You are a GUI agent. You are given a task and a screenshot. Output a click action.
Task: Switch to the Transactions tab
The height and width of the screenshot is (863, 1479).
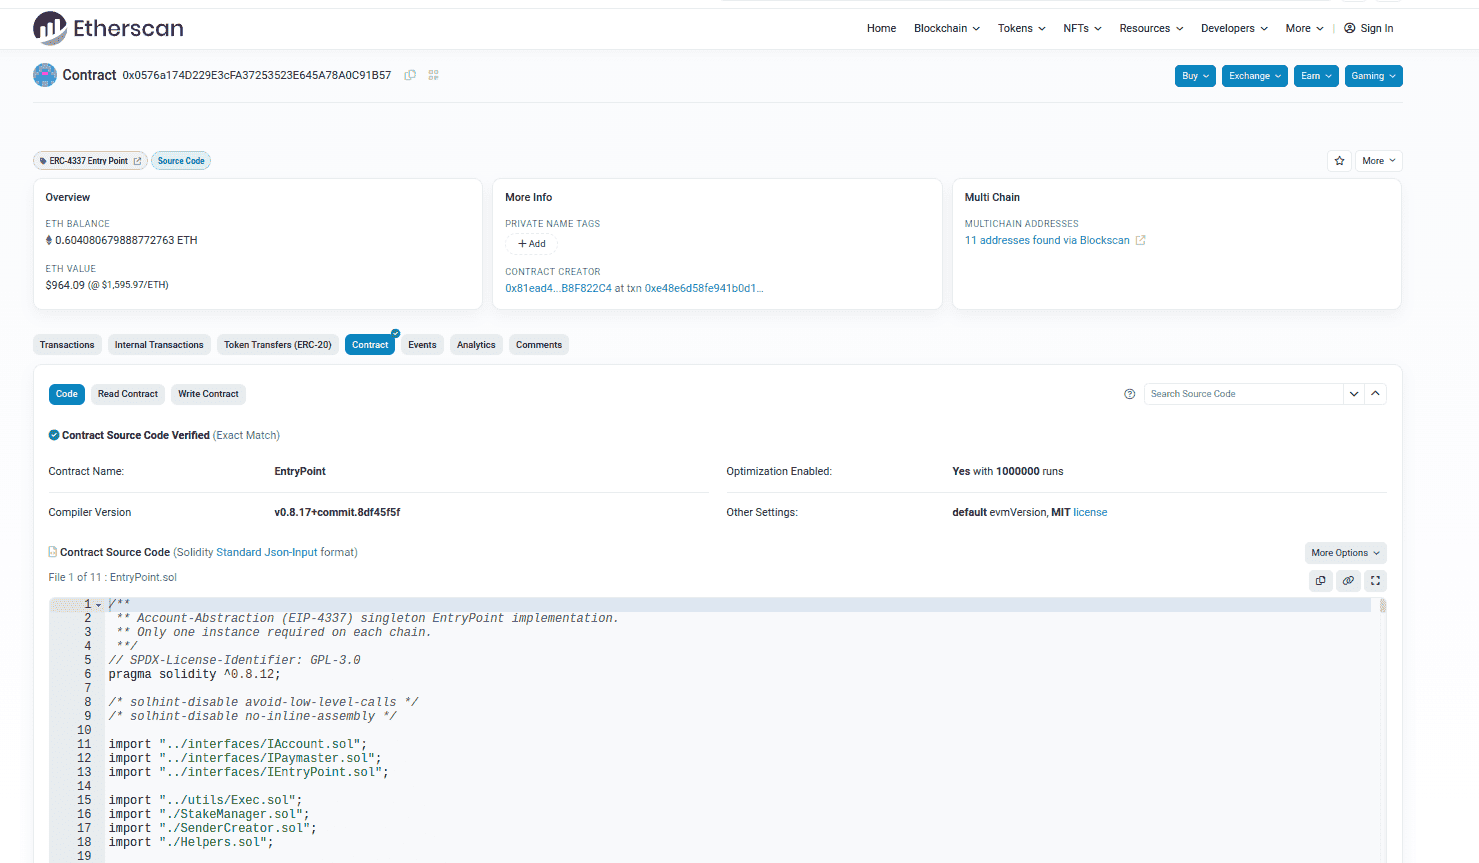click(67, 345)
